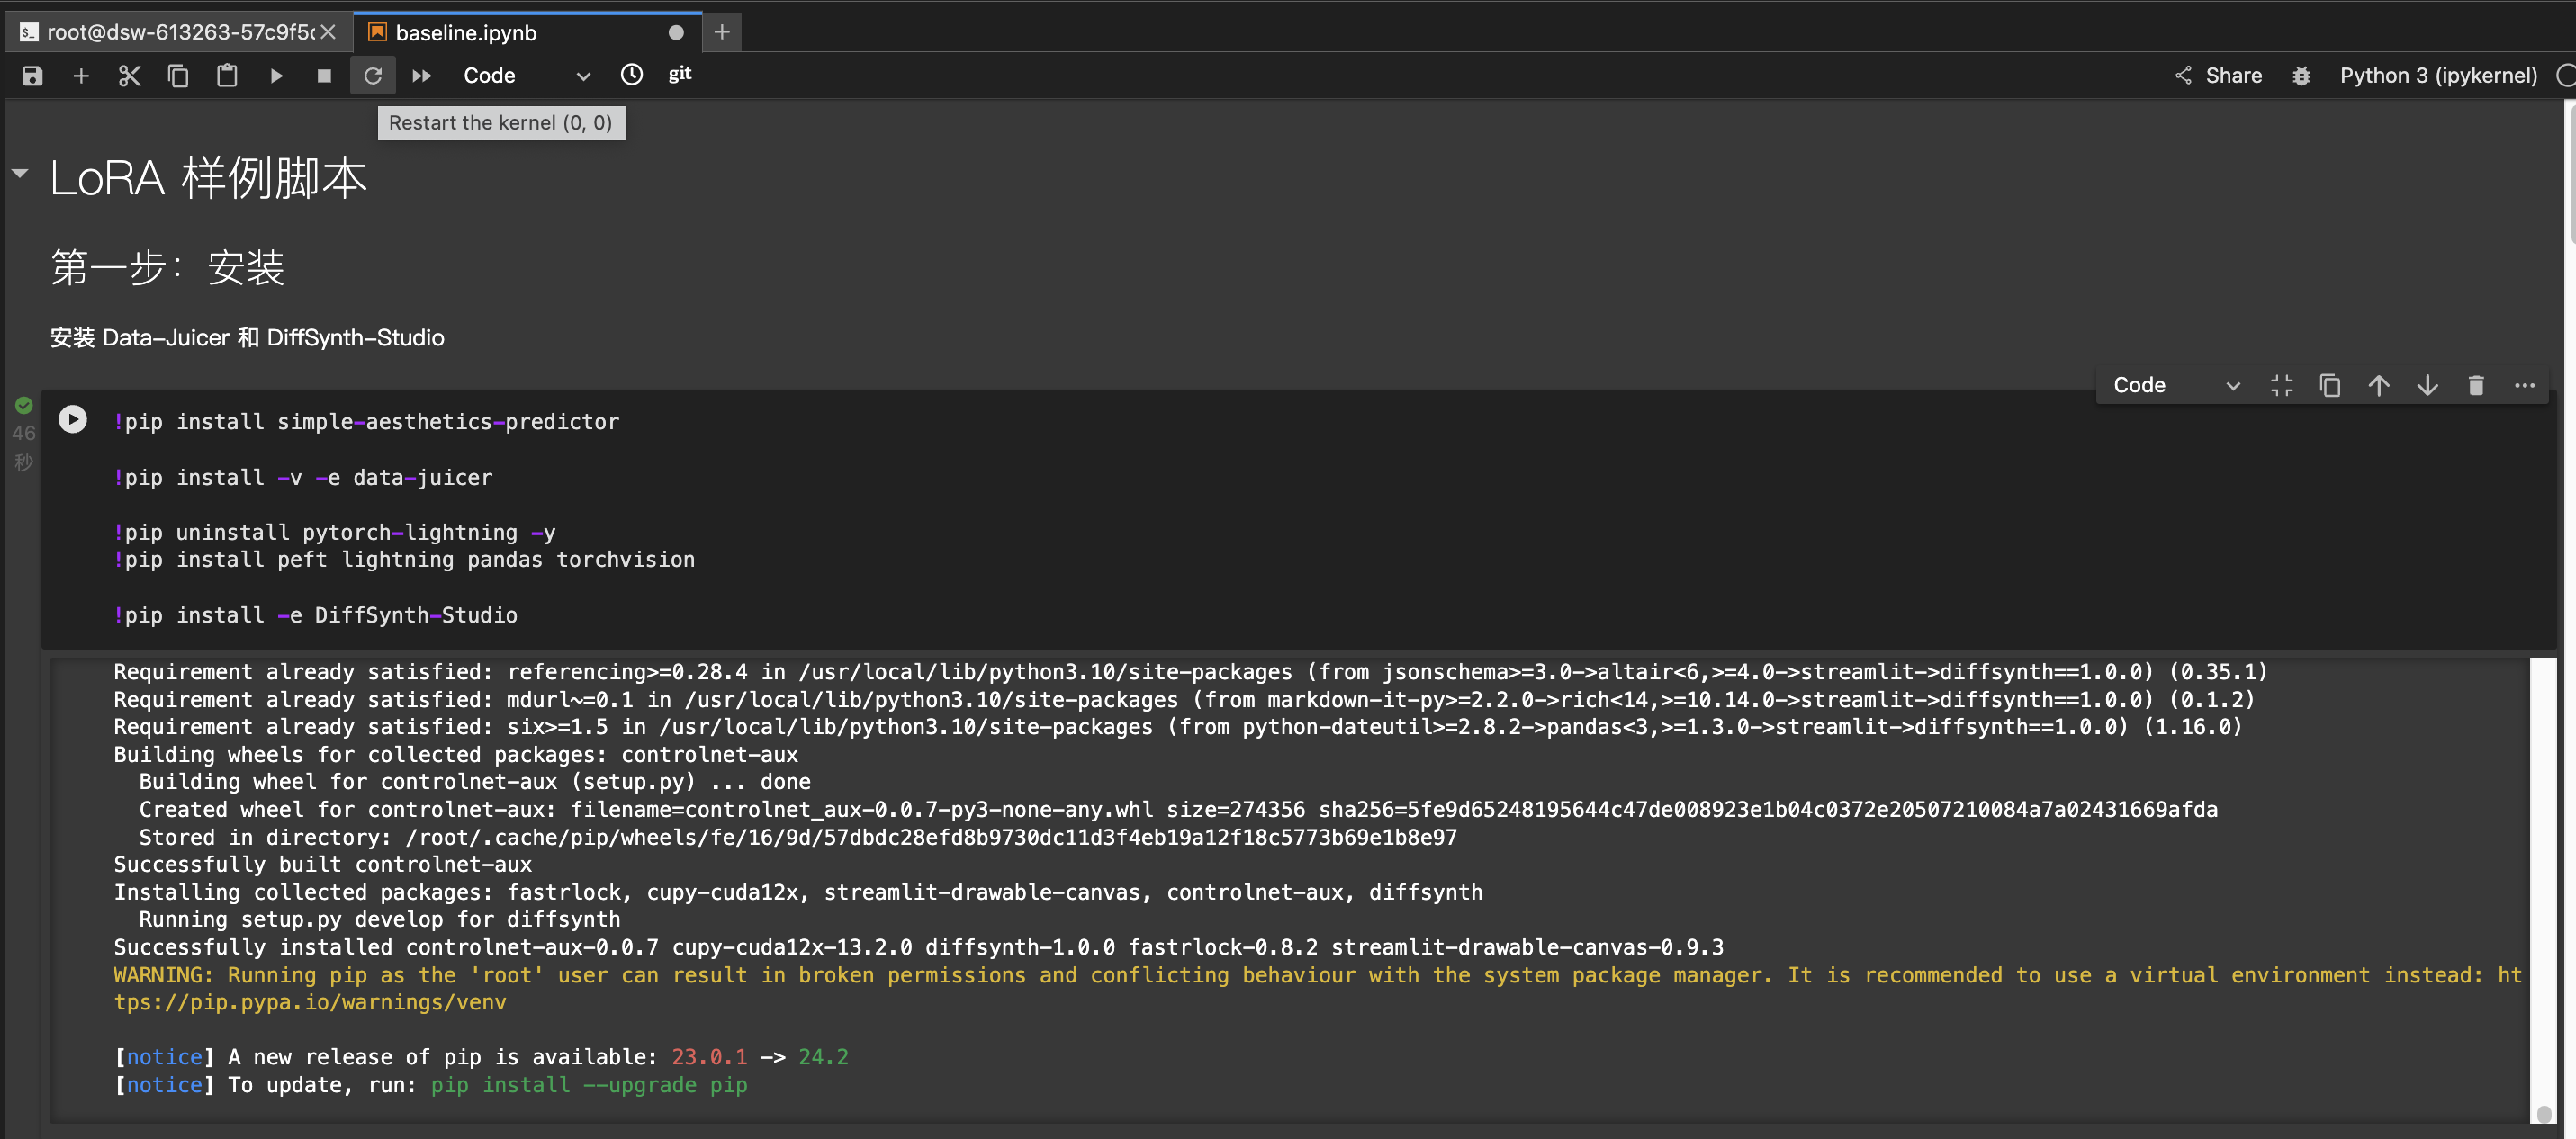Screen dimensions: 2576x1139
Task: Move the cell up with the up arrow
Action: (x=2379, y=385)
